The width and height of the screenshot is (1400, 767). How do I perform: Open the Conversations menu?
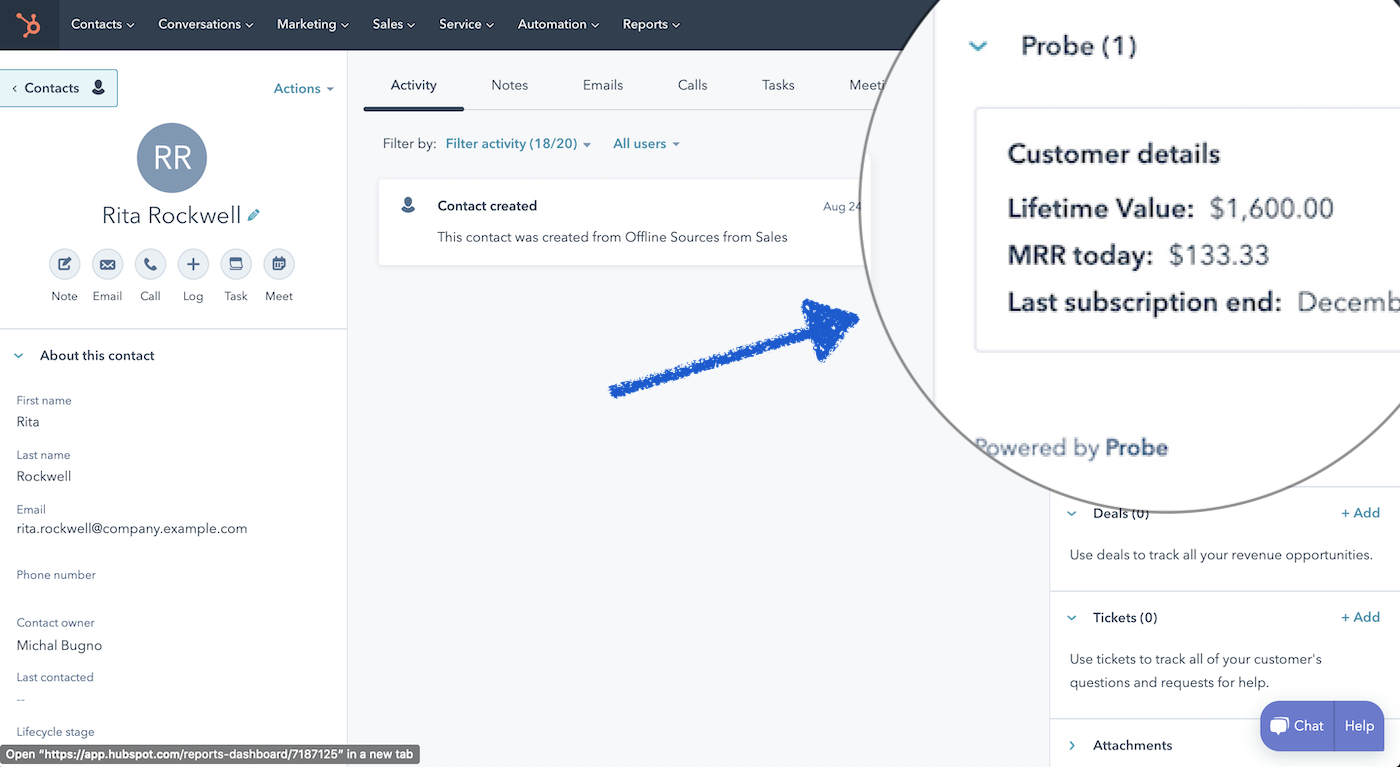pos(206,24)
